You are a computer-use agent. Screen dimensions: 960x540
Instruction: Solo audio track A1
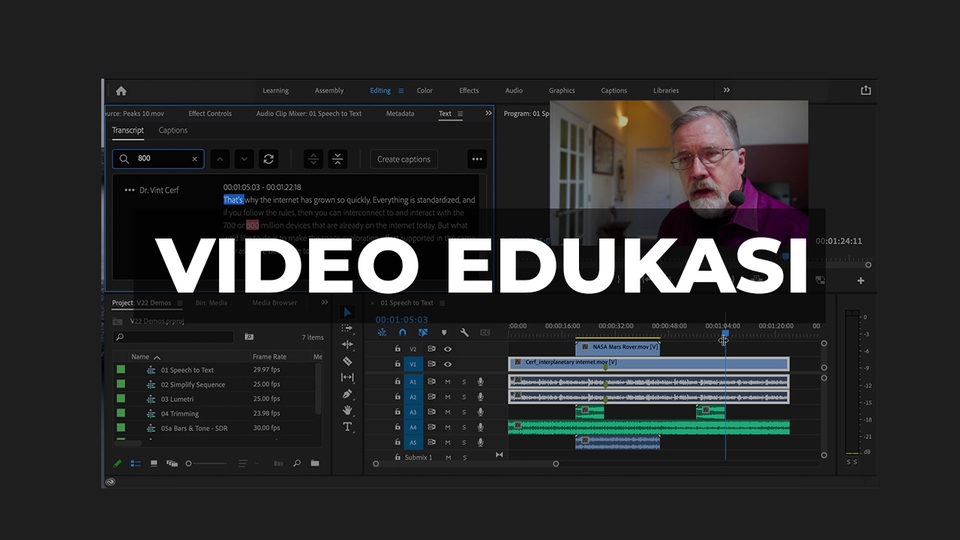(x=464, y=381)
